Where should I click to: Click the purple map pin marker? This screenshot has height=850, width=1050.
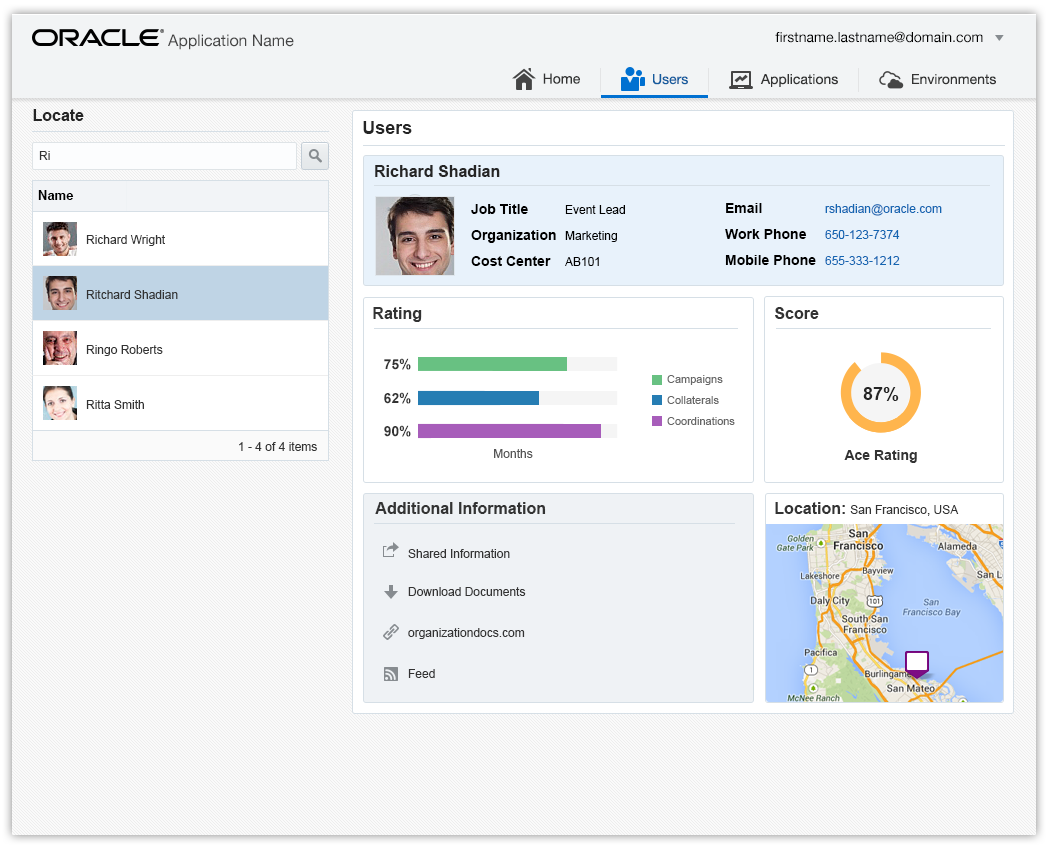(x=917, y=664)
